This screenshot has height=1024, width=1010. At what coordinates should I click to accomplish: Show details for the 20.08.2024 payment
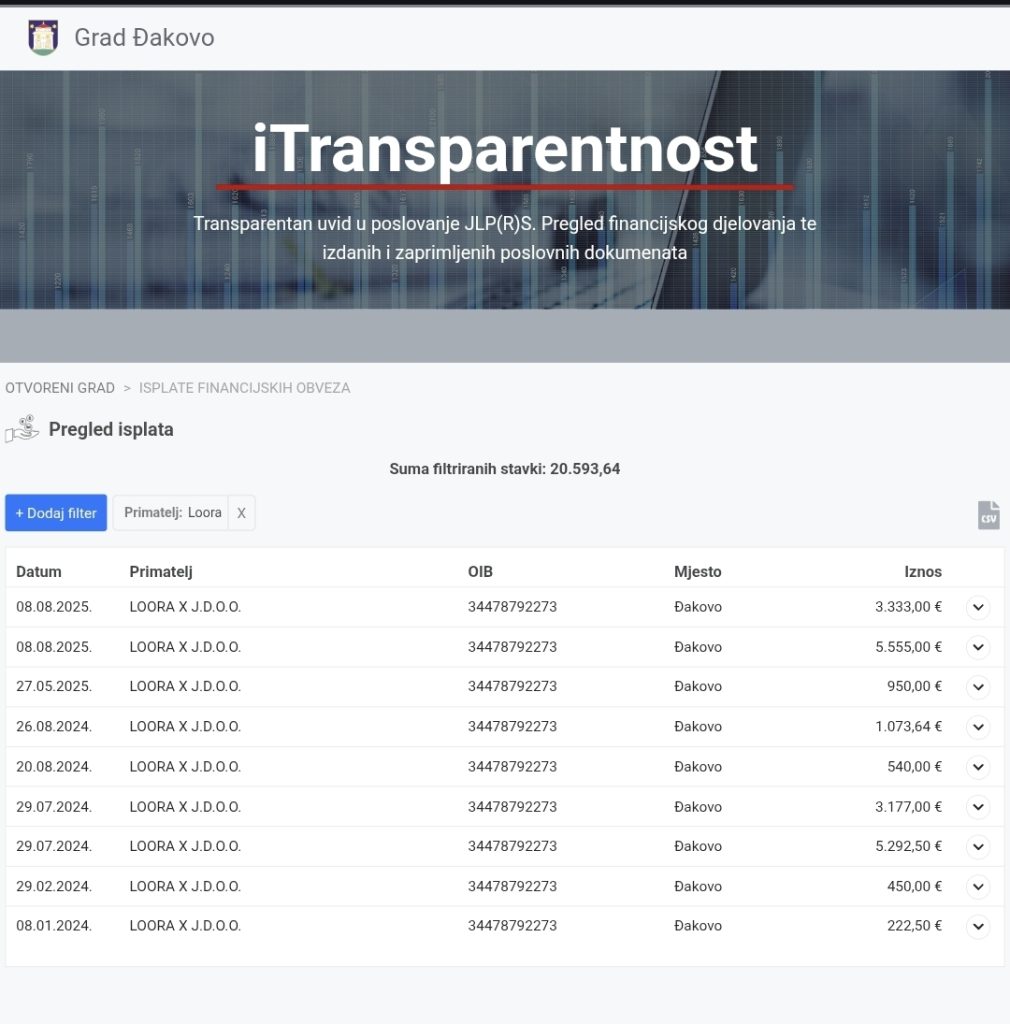(978, 767)
